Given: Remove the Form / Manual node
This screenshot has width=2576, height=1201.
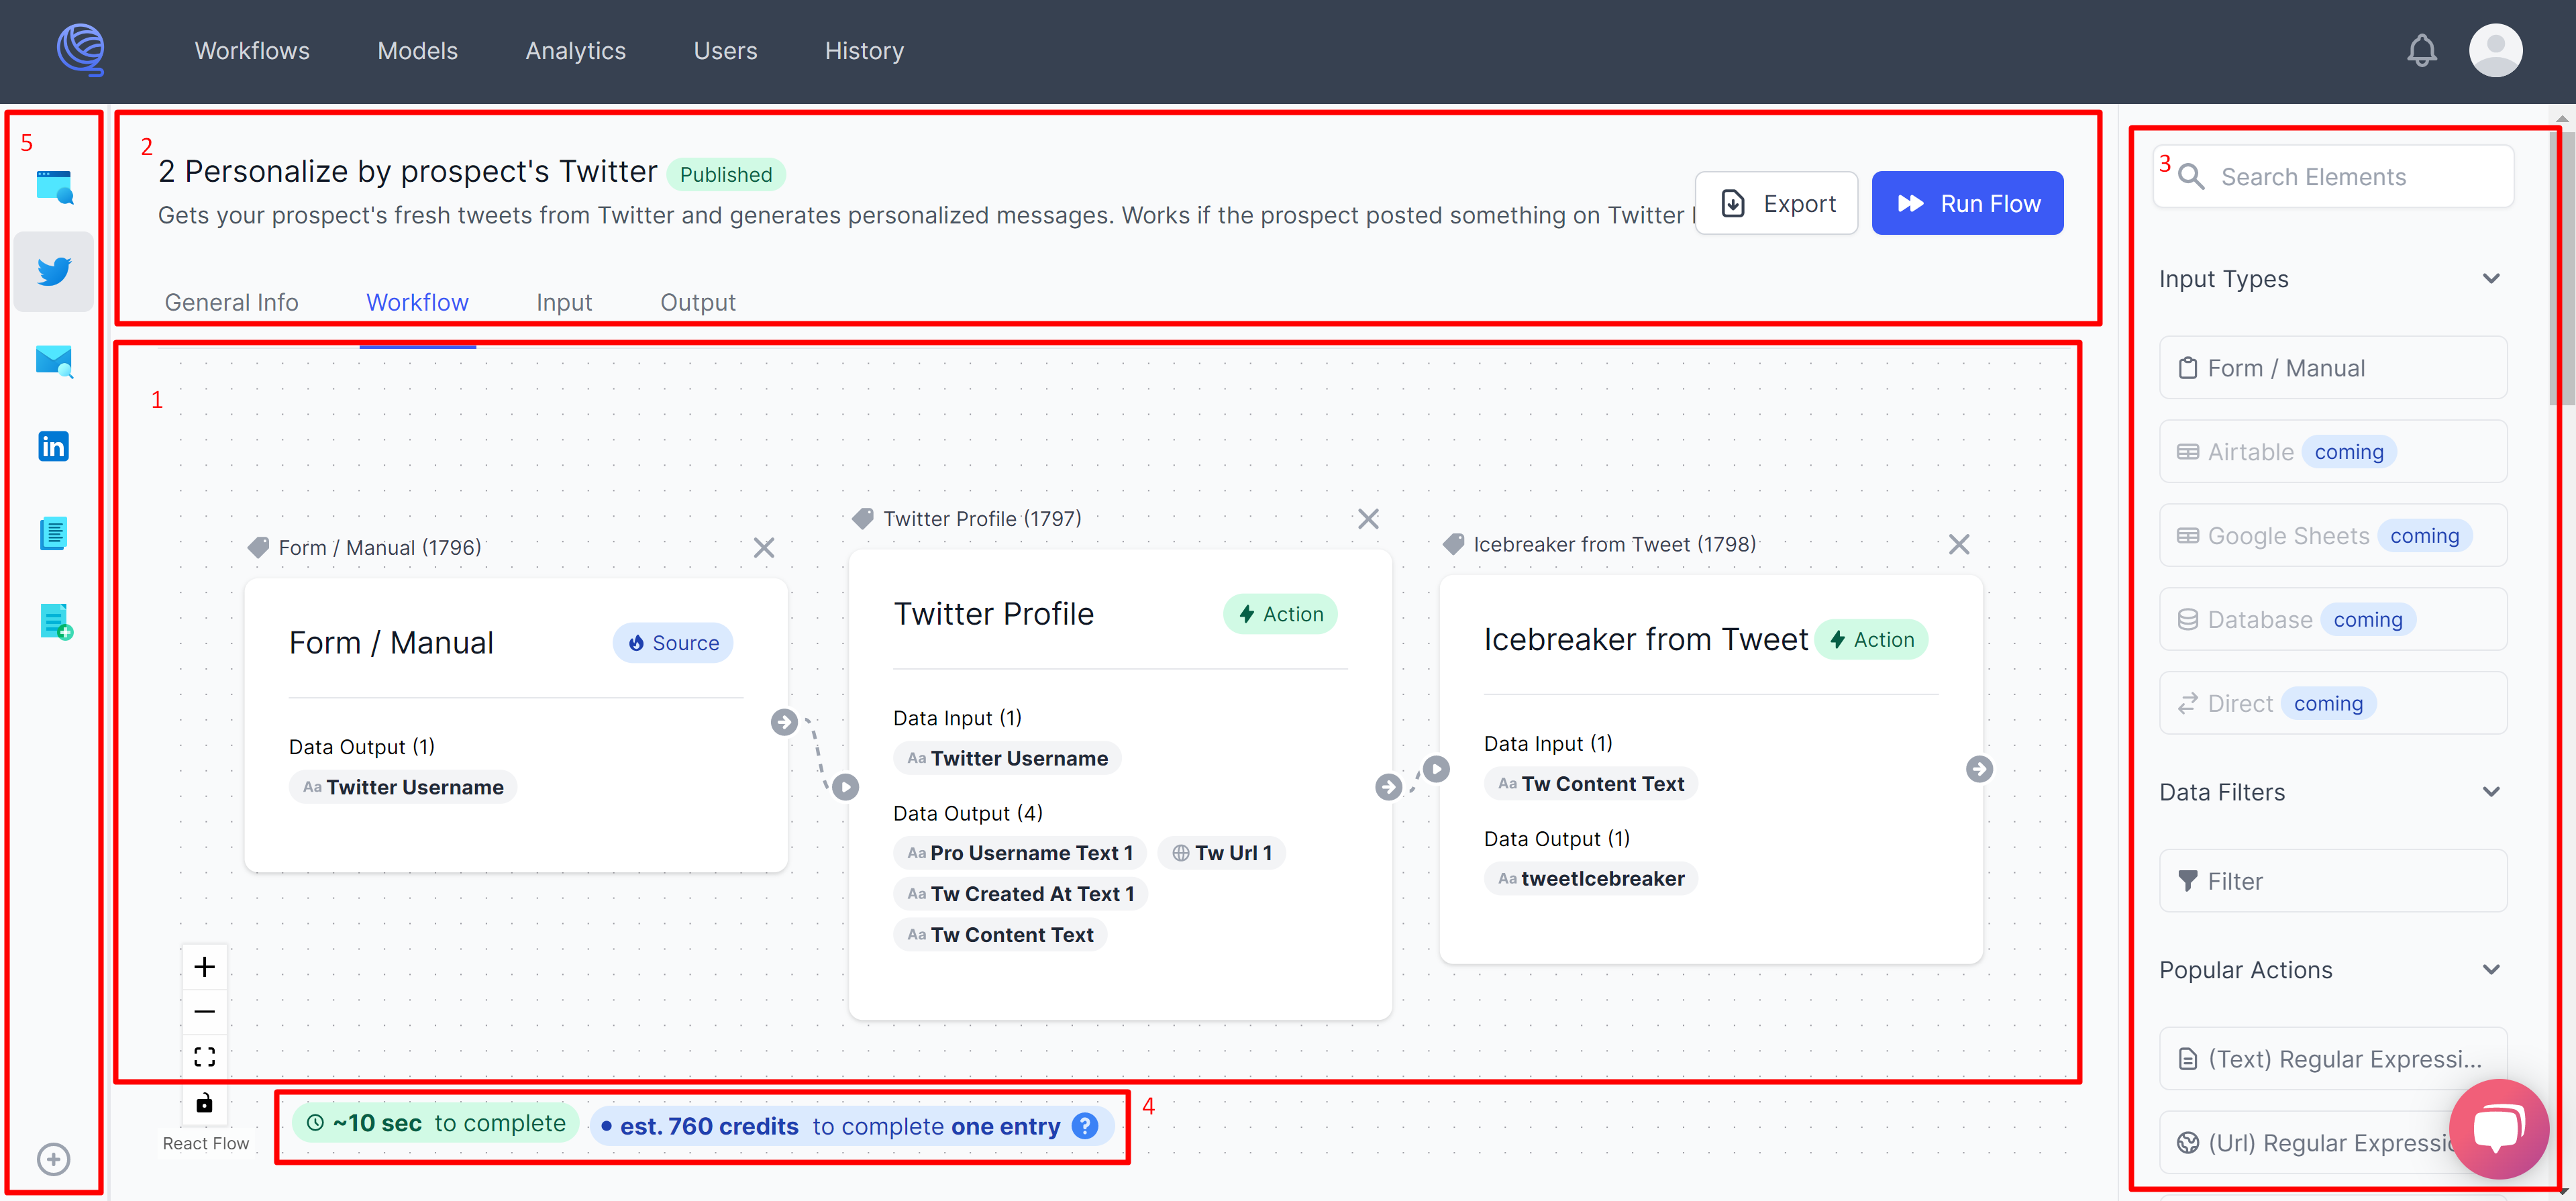Looking at the screenshot, I should click(x=764, y=548).
